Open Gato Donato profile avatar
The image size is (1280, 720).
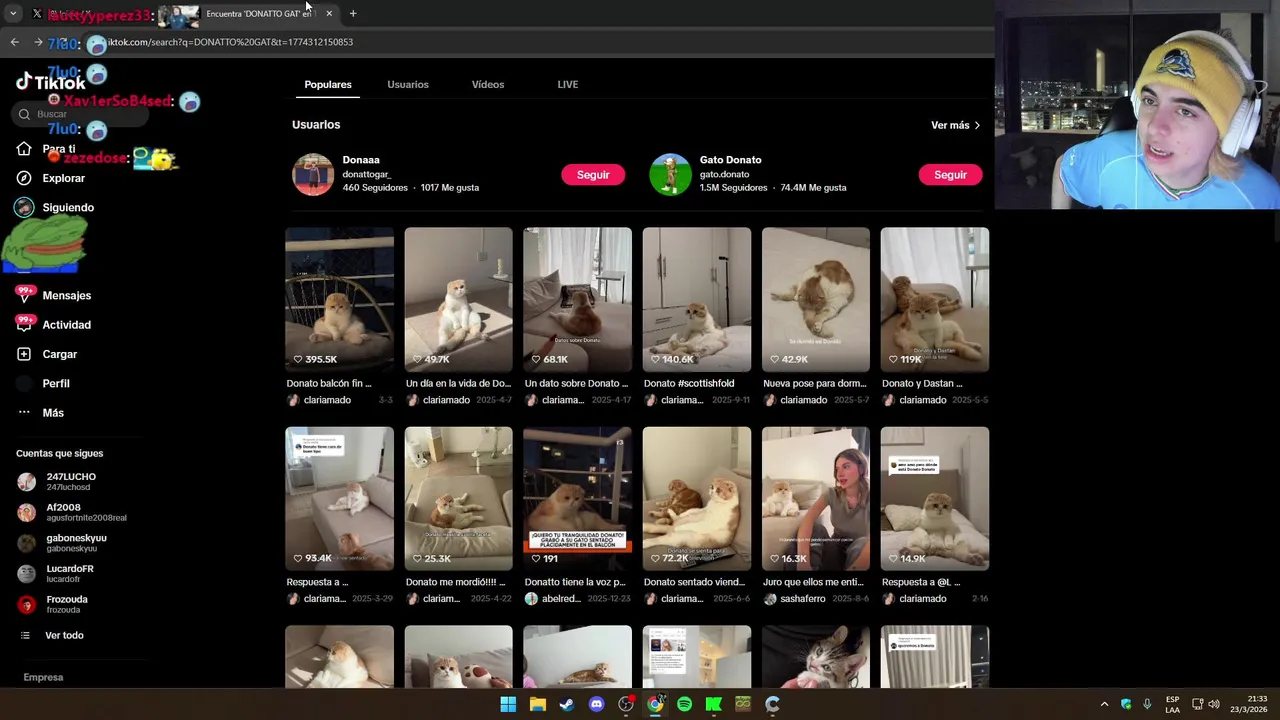click(x=670, y=175)
